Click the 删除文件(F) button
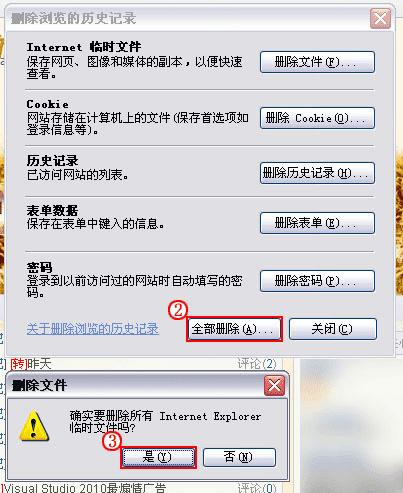This screenshot has height=493, width=403. tap(317, 62)
